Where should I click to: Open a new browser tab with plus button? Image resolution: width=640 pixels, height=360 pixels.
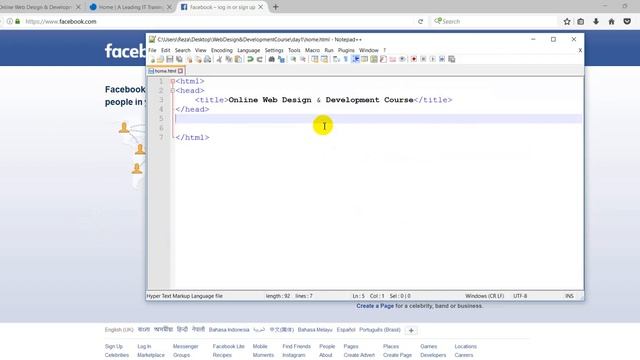coord(276,7)
